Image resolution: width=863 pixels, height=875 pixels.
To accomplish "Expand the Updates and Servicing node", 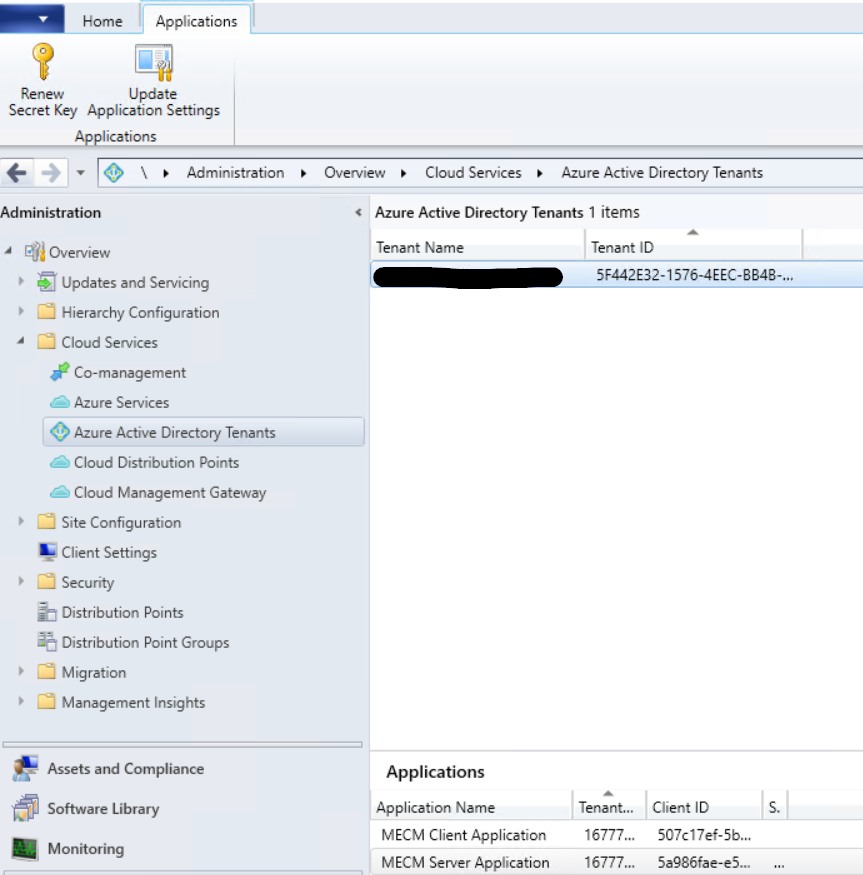I will point(21,282).
